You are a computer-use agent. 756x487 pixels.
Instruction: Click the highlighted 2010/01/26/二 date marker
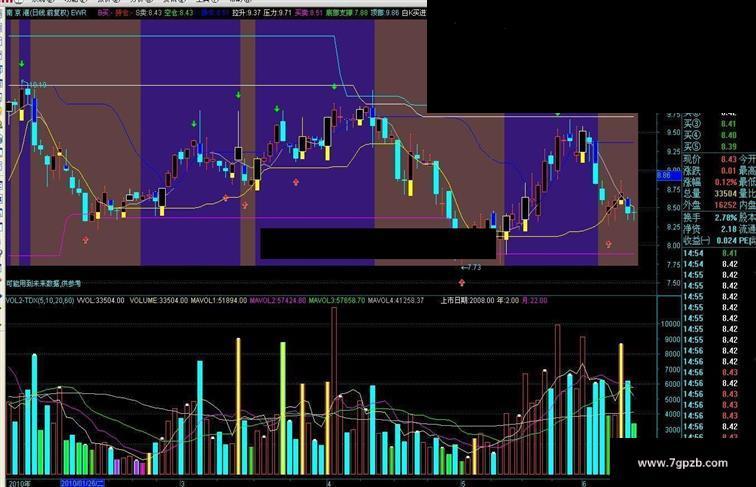pyautogui.click(x=82, y=483)
